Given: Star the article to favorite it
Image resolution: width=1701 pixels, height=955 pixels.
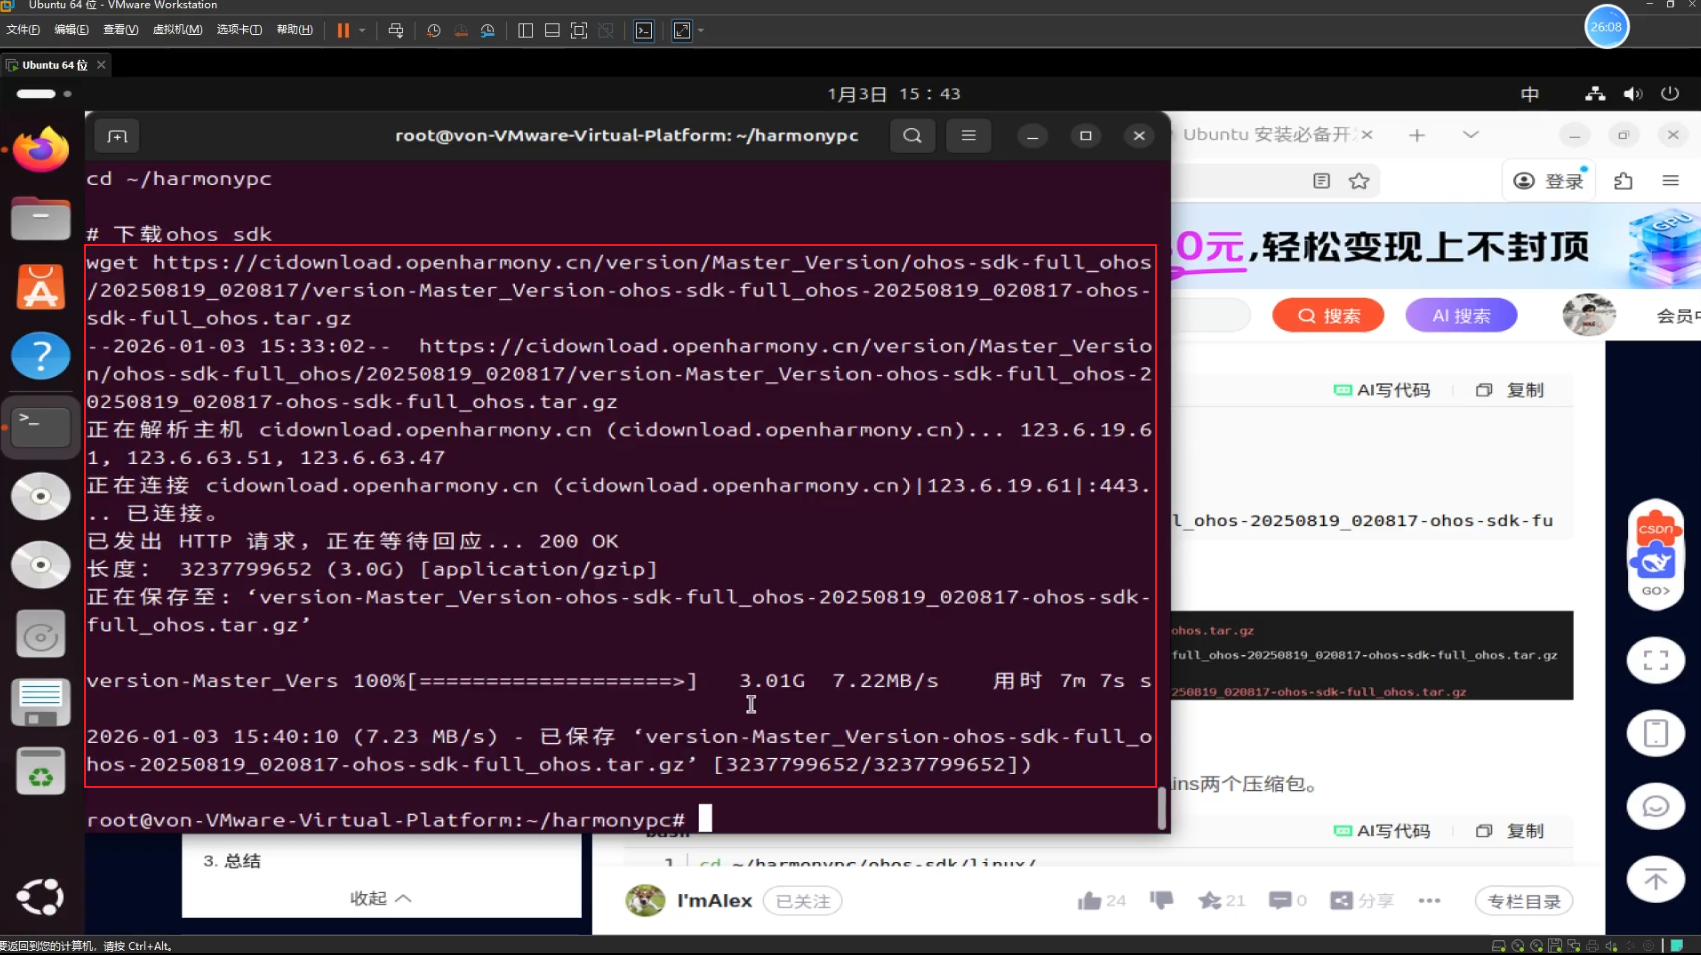Looking at the screenshot, I should [x=1209, y=900].
